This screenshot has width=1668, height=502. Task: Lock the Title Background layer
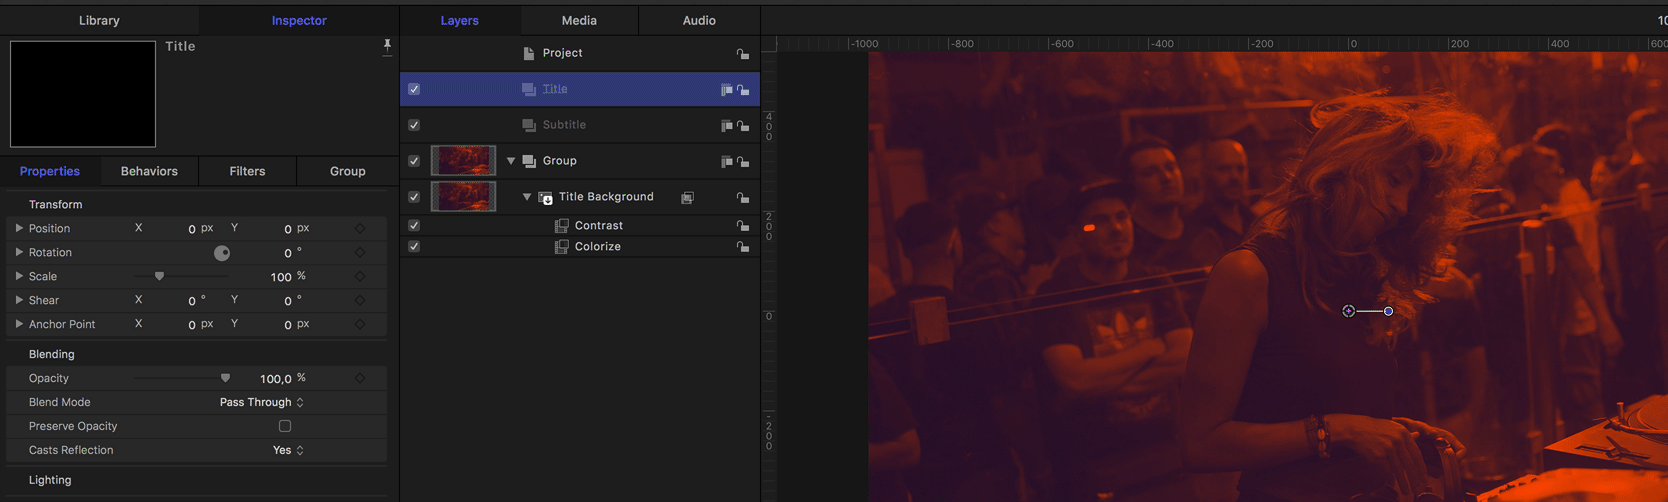click(x=742, y=198)
